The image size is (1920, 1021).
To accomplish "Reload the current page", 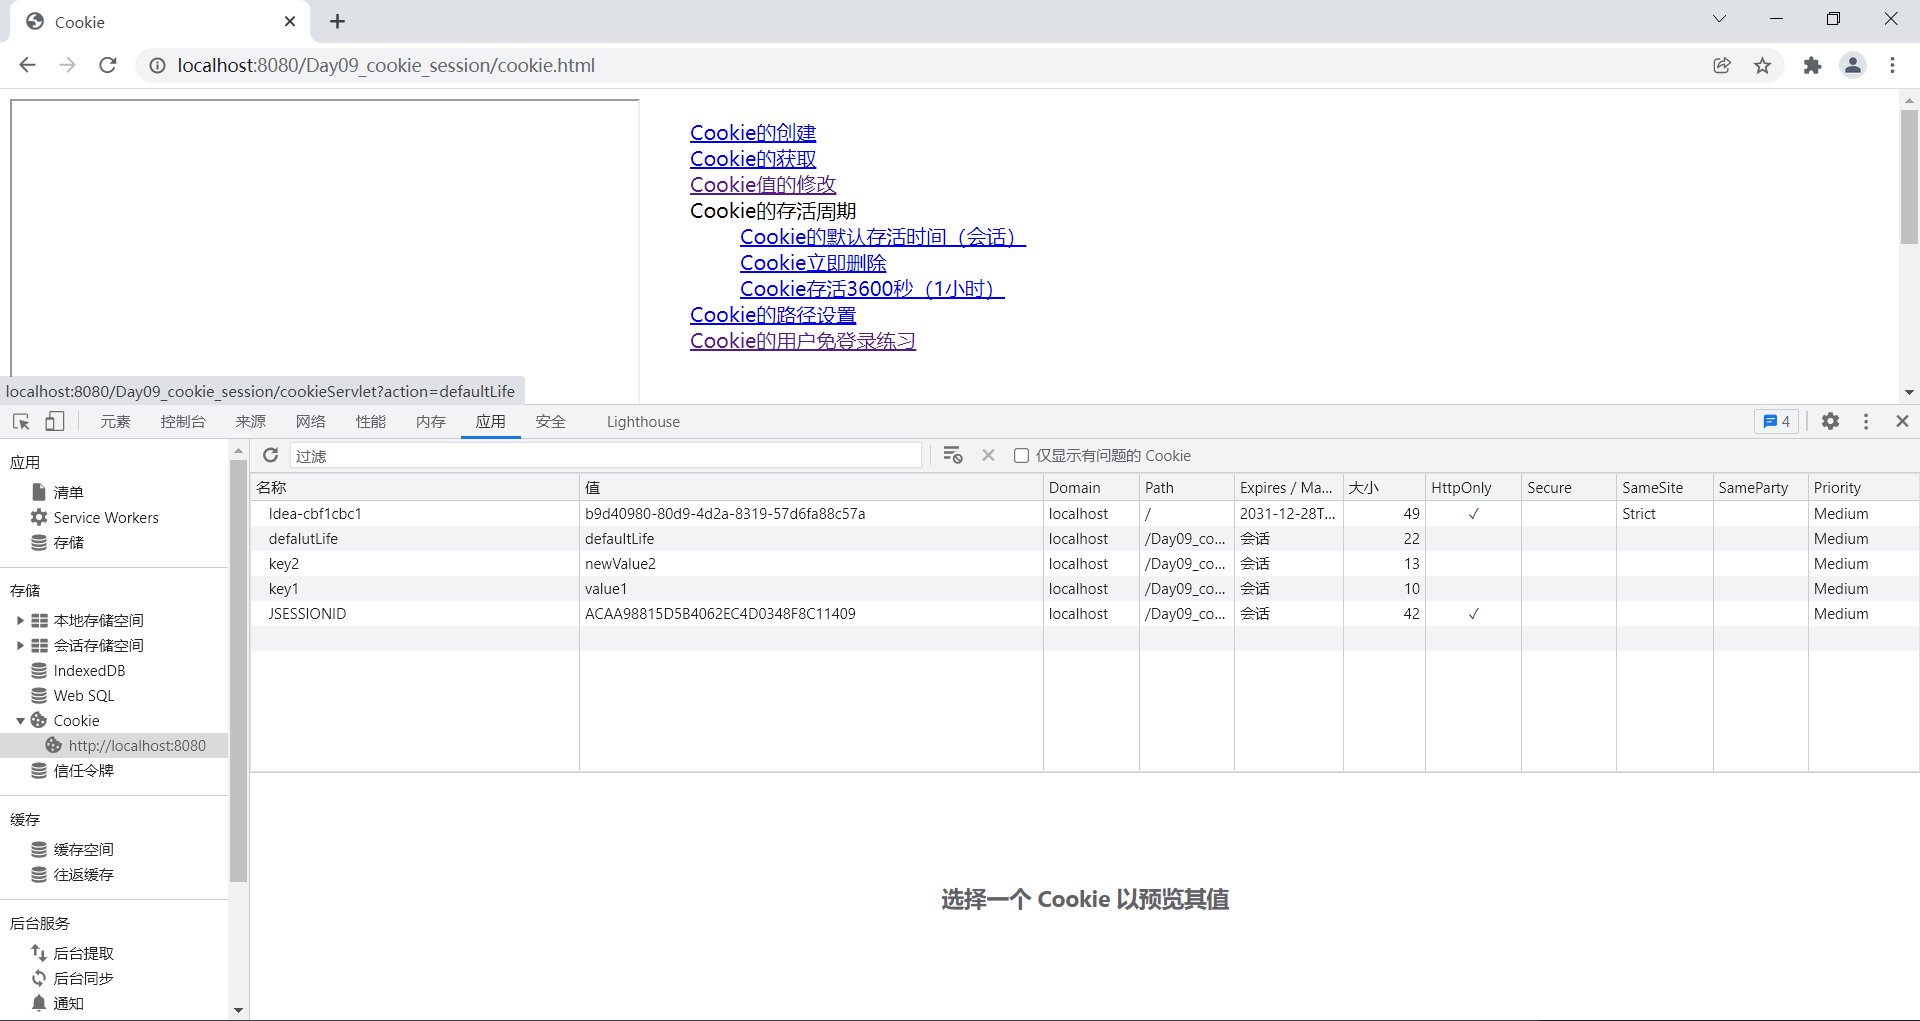I will tap(108, 65).
